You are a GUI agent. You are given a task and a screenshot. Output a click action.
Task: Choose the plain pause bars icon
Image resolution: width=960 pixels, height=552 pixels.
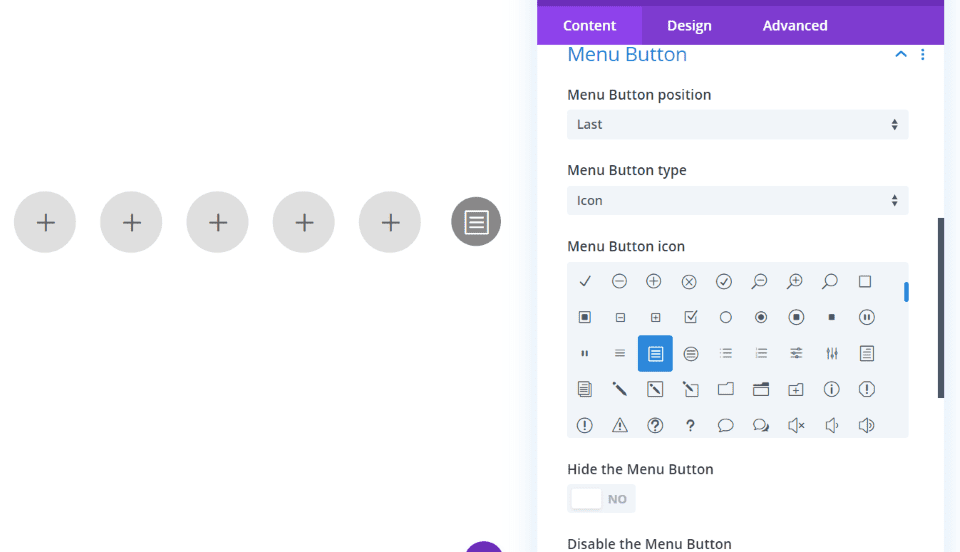tap(585, 353)
